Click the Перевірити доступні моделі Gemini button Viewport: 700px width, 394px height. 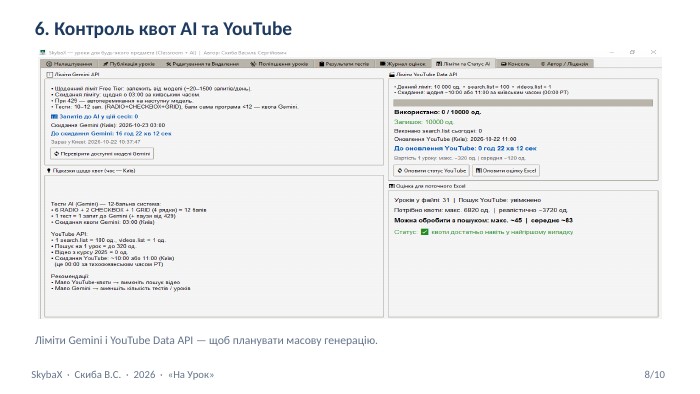pos(102,153)
